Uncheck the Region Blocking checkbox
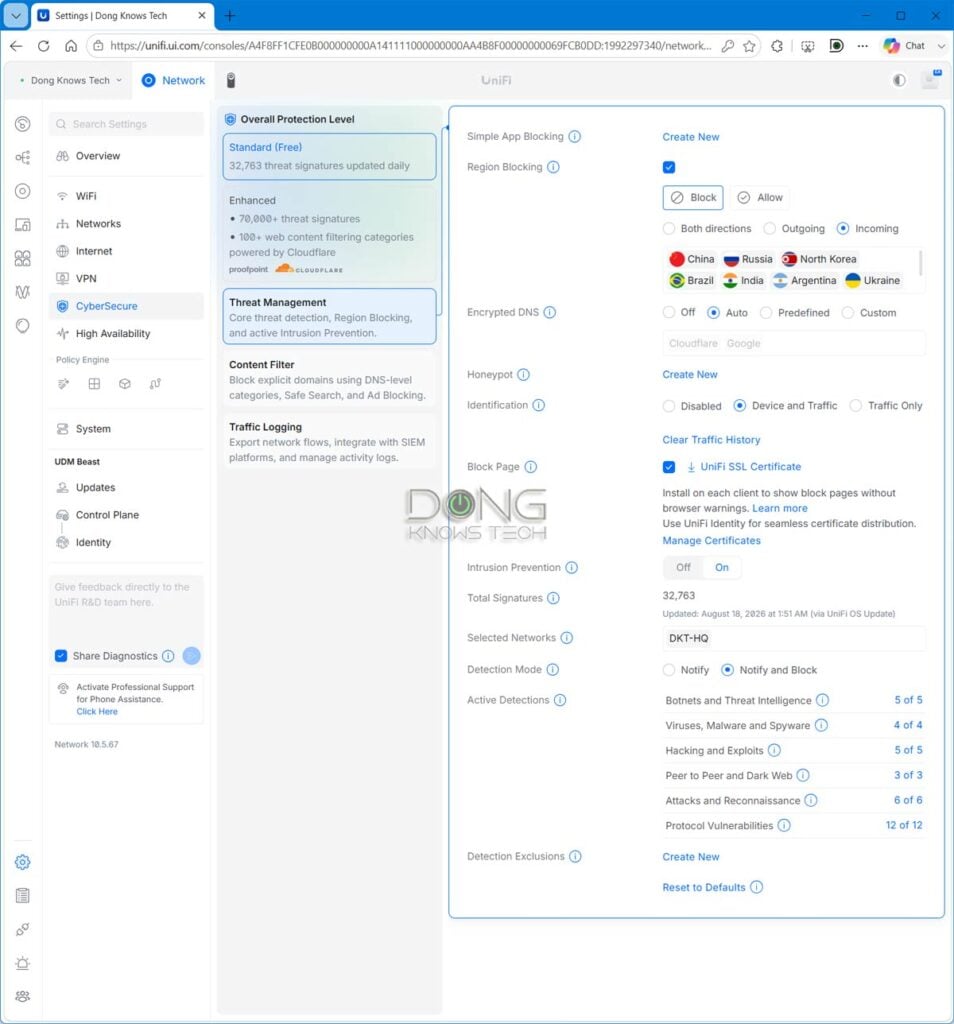 pyautogui.click(x=669, y=167)
